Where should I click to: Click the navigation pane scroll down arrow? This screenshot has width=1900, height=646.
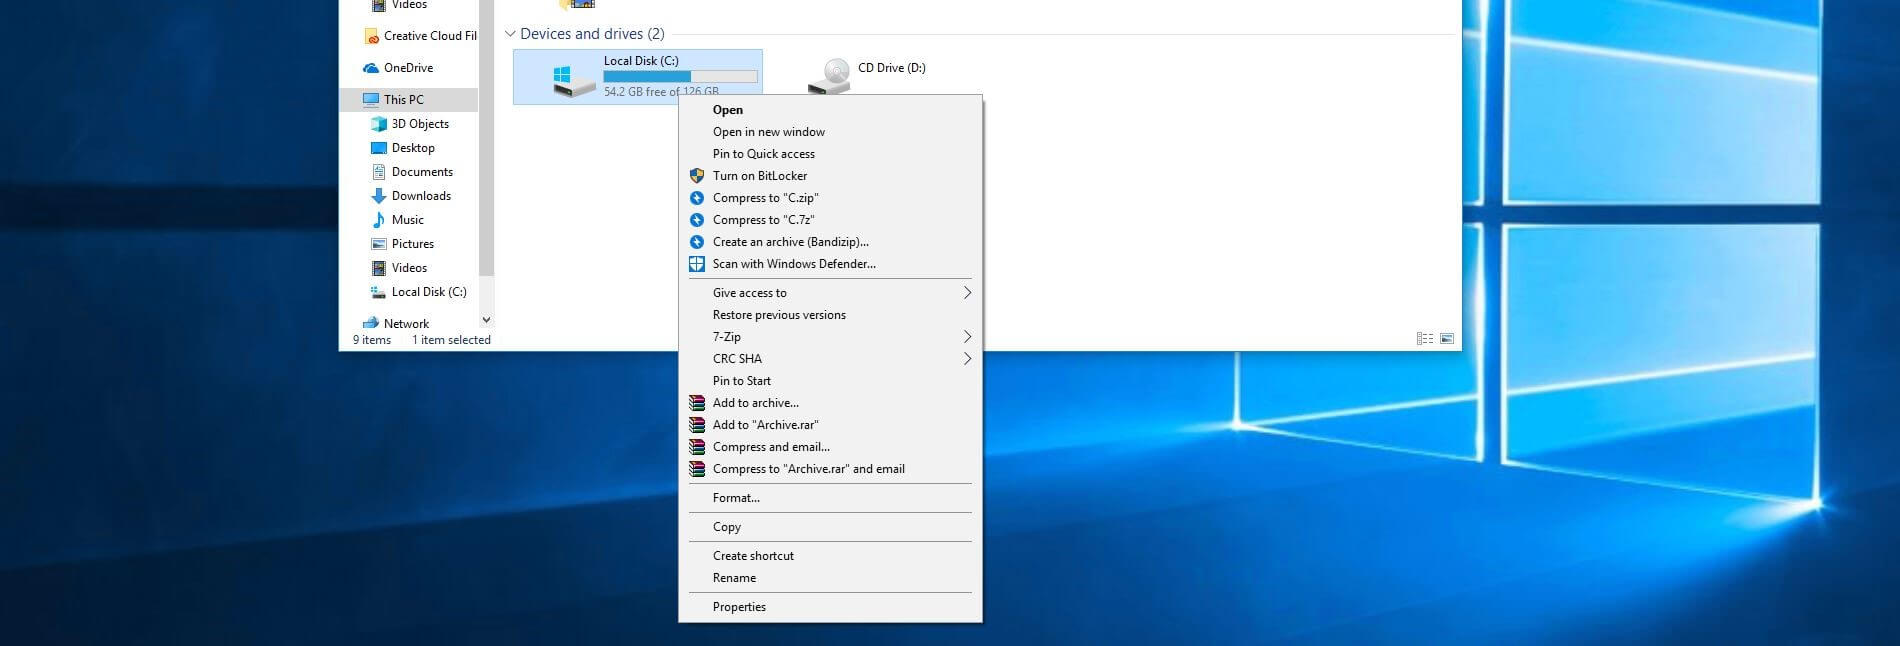[486, 320]
